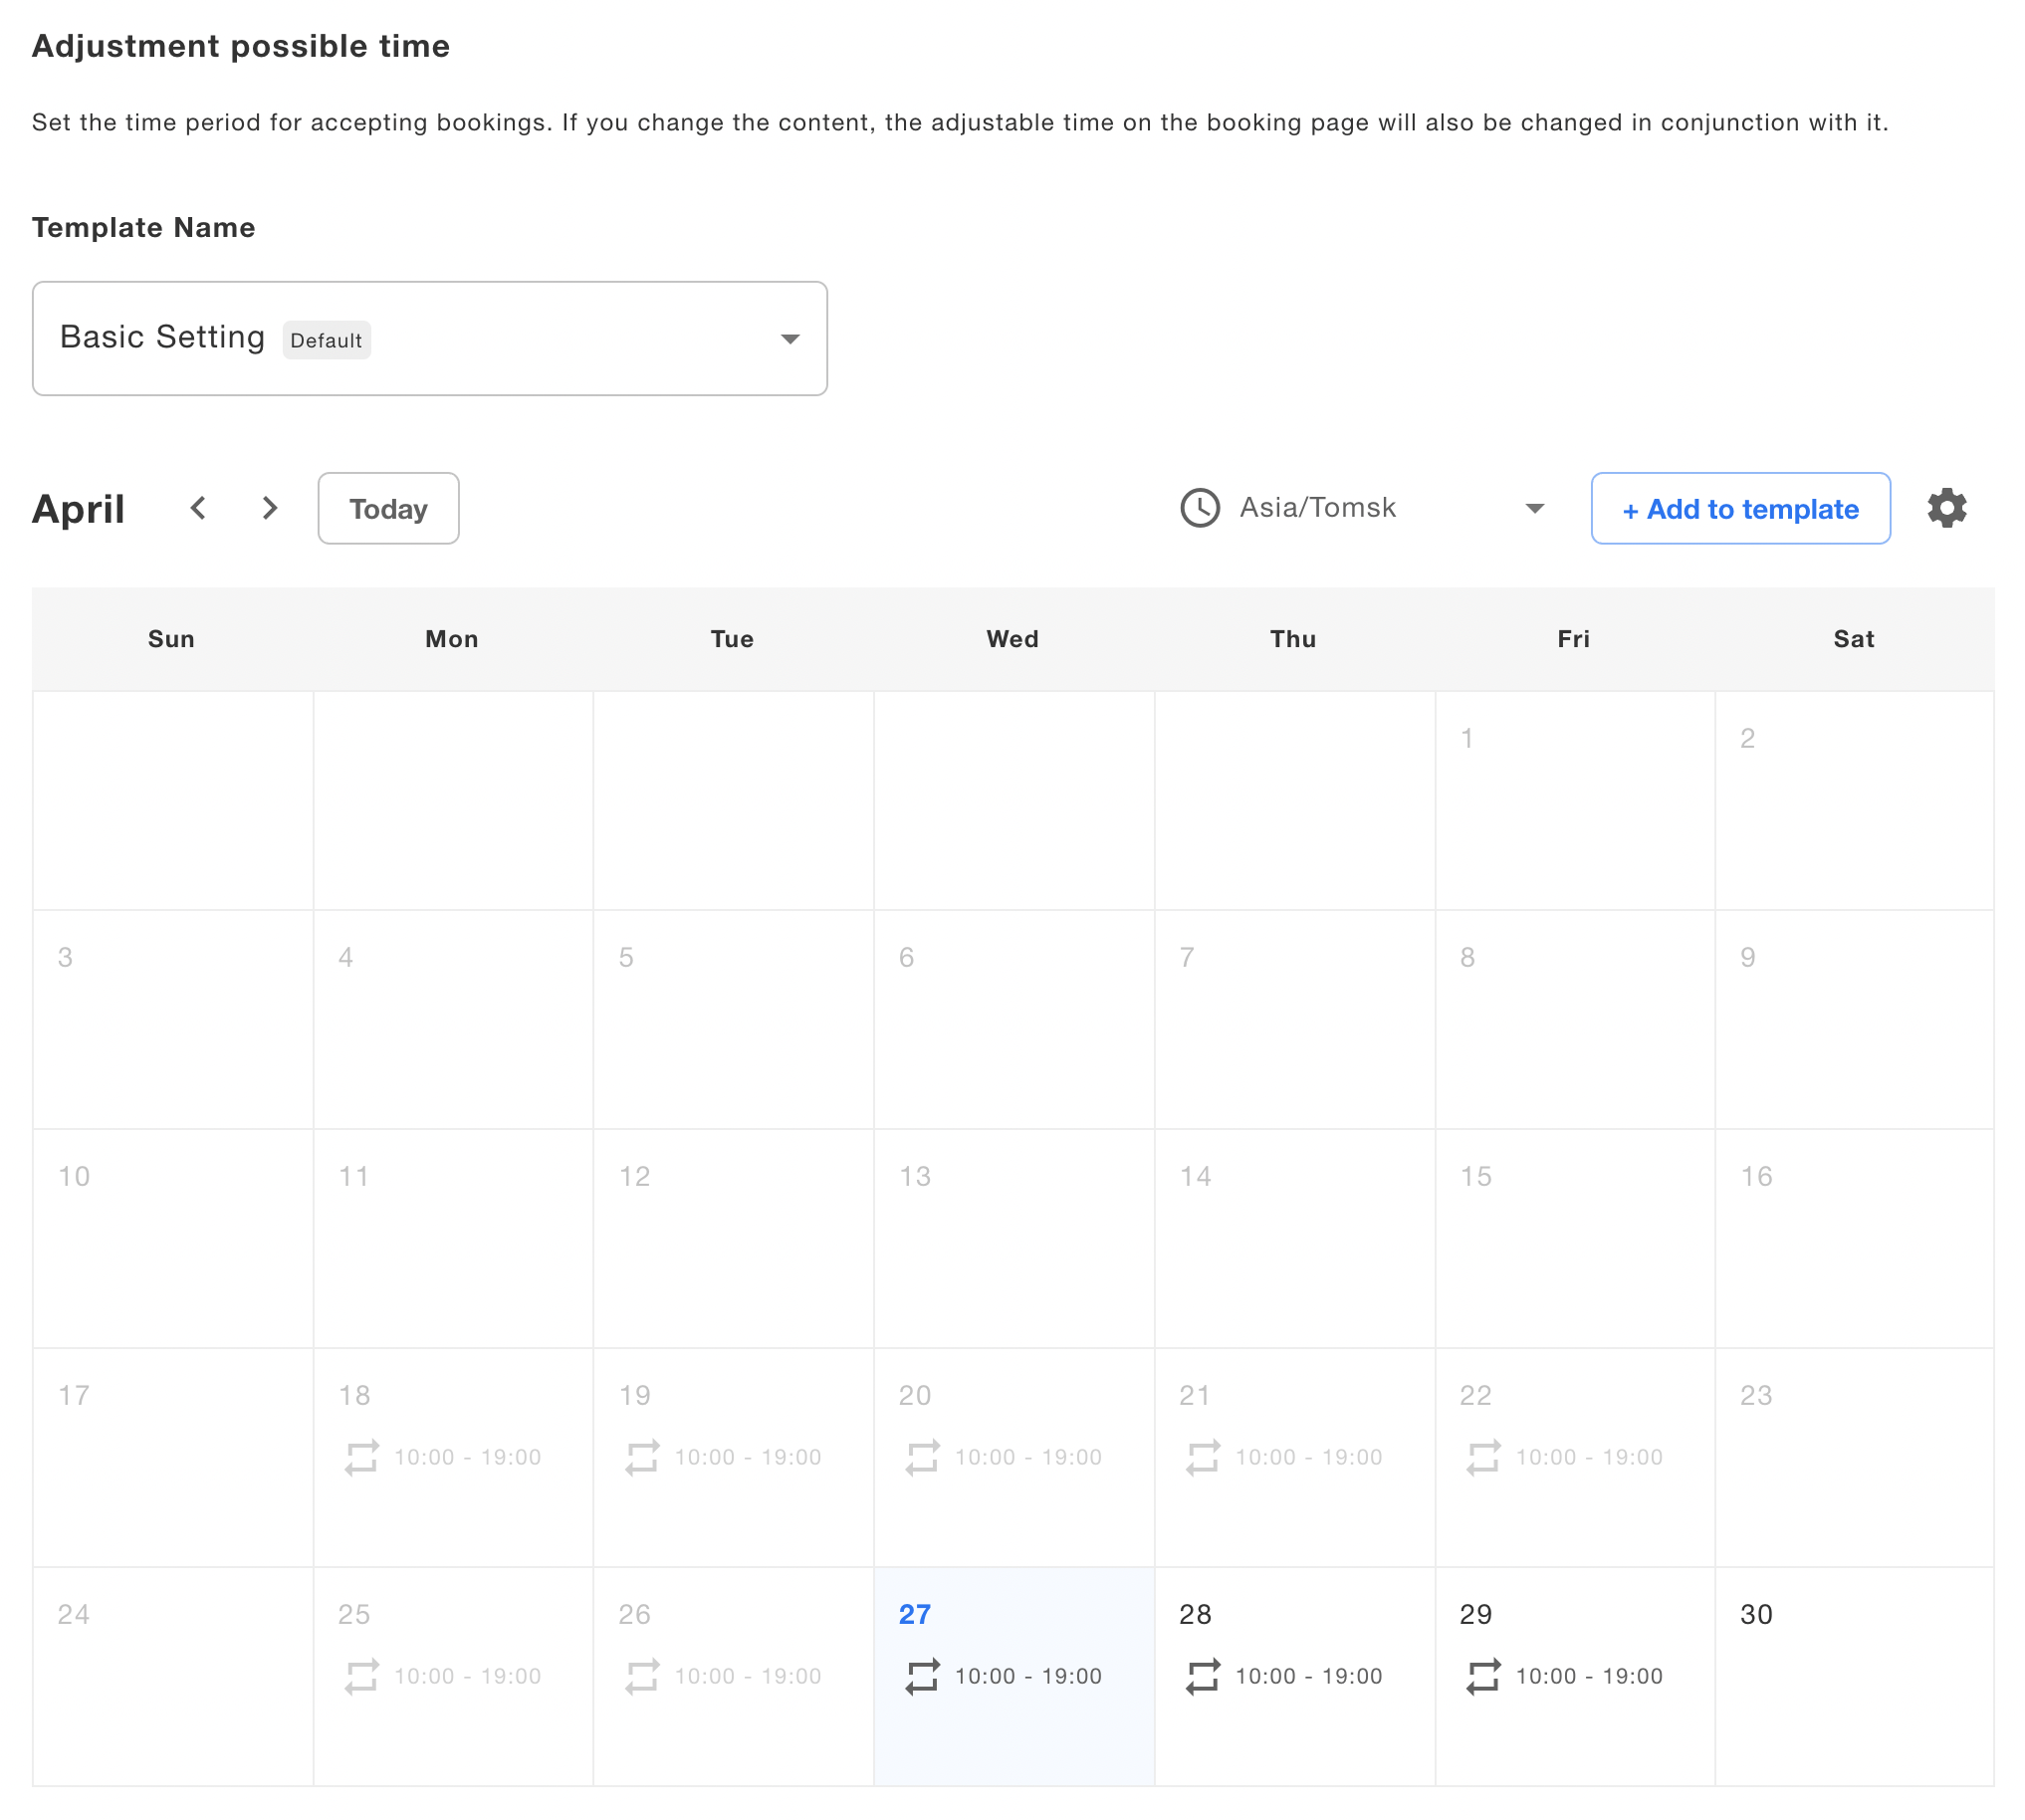2025x1820 pixels.
Task: Open the 10:00 - 19:00 slot on April 28
Action: pos(1308,1676)
